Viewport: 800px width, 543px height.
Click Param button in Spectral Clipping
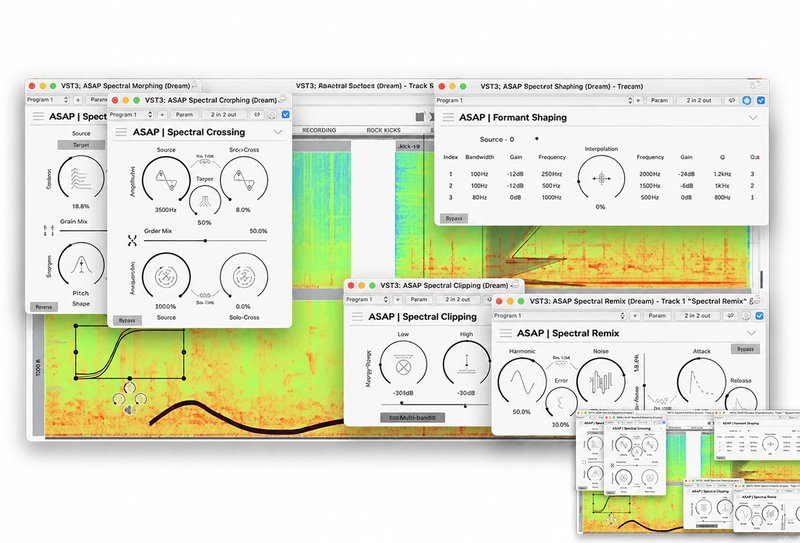pyautogui.click(x=419, y=300)
